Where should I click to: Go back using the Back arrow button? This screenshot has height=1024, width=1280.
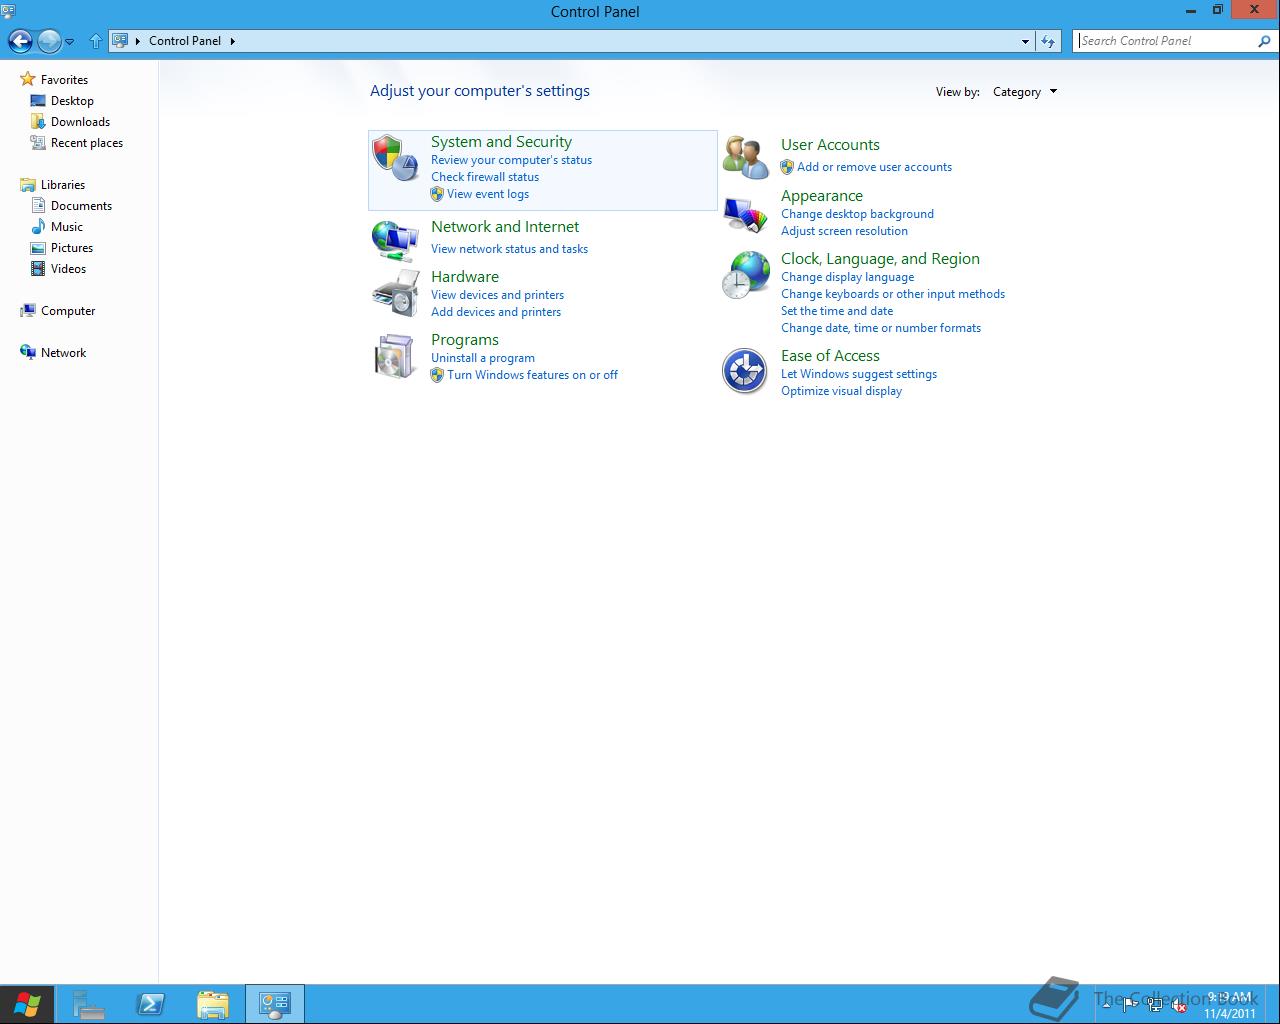pyautogui.click(x=20, y=41)
